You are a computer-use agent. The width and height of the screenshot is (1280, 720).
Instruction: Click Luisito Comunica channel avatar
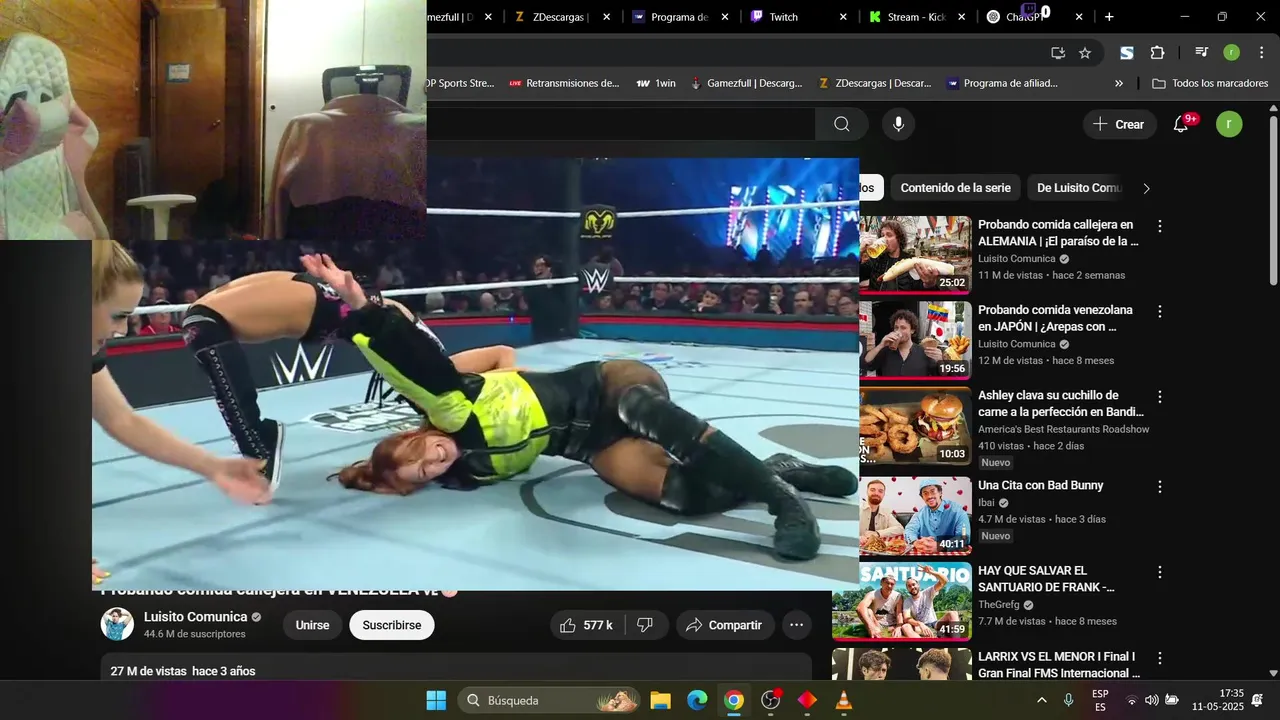(117, 624)
